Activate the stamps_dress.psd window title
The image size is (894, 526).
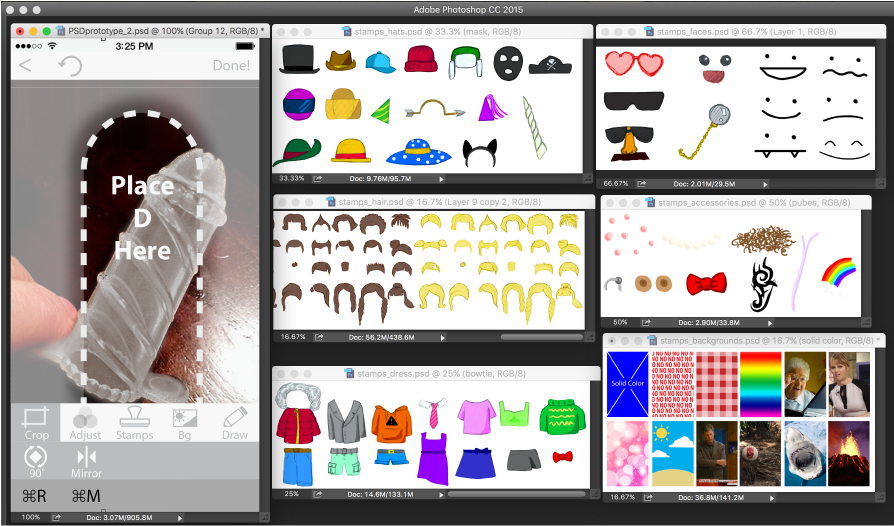442,374
